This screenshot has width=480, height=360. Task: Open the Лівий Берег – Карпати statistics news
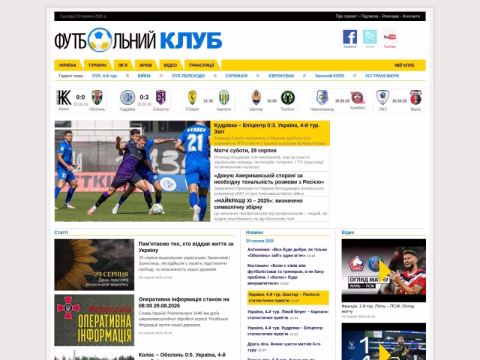pyautogui.click(x=288, y=315)
